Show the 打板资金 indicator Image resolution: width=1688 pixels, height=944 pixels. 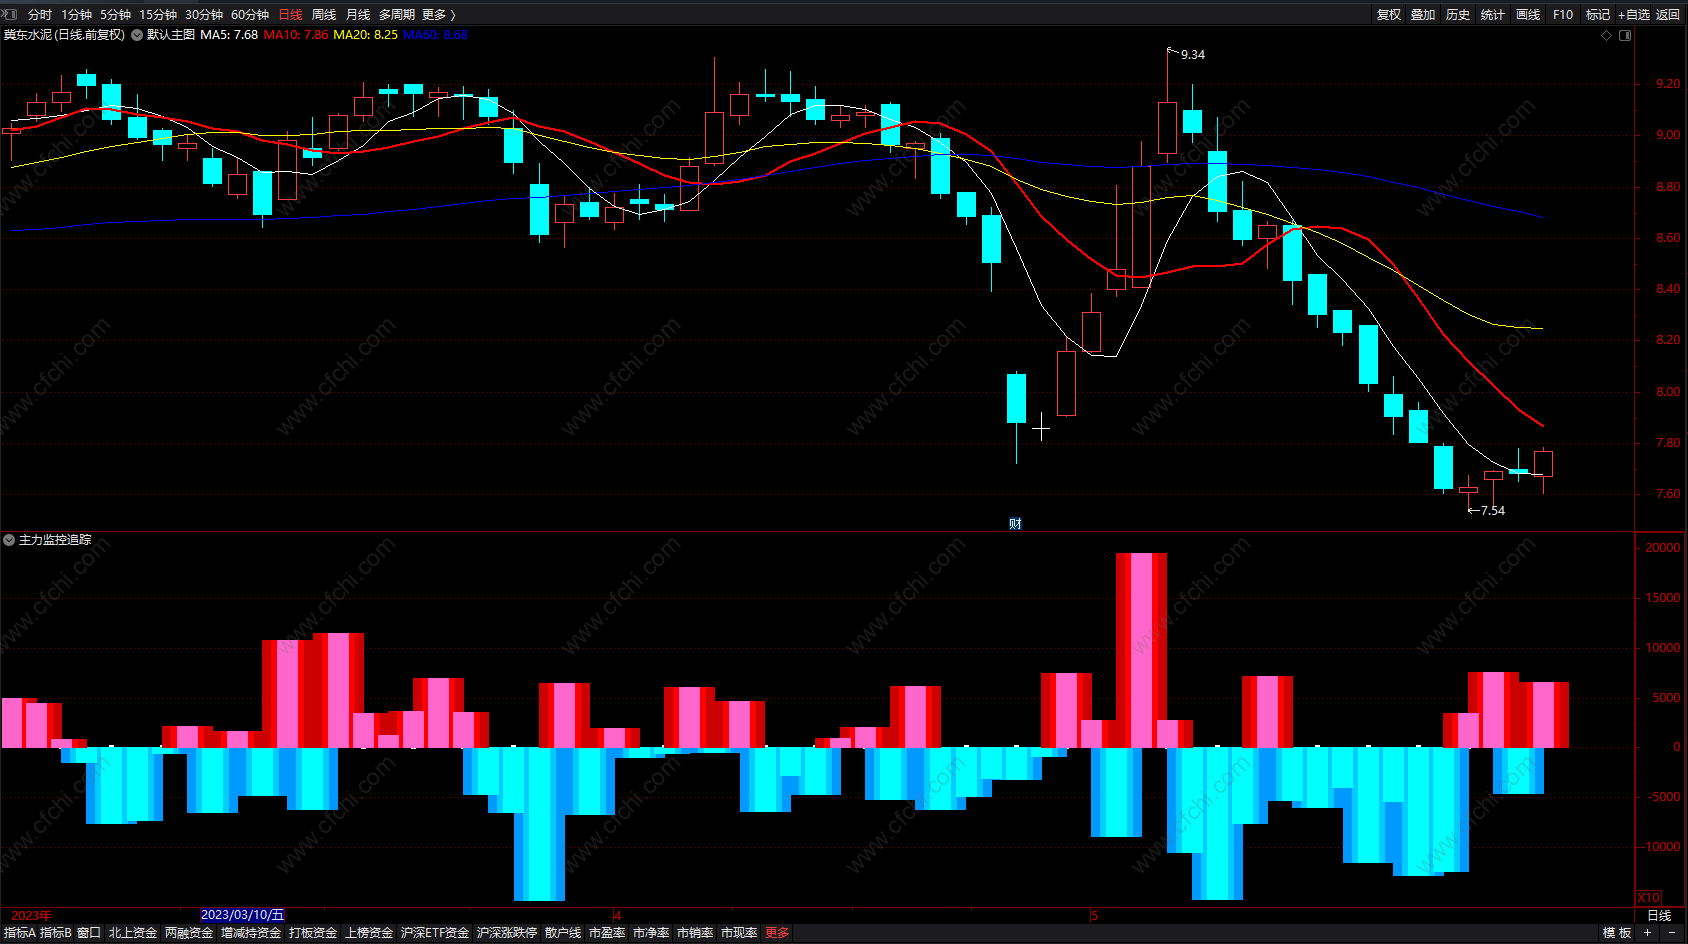click(313, 933)
